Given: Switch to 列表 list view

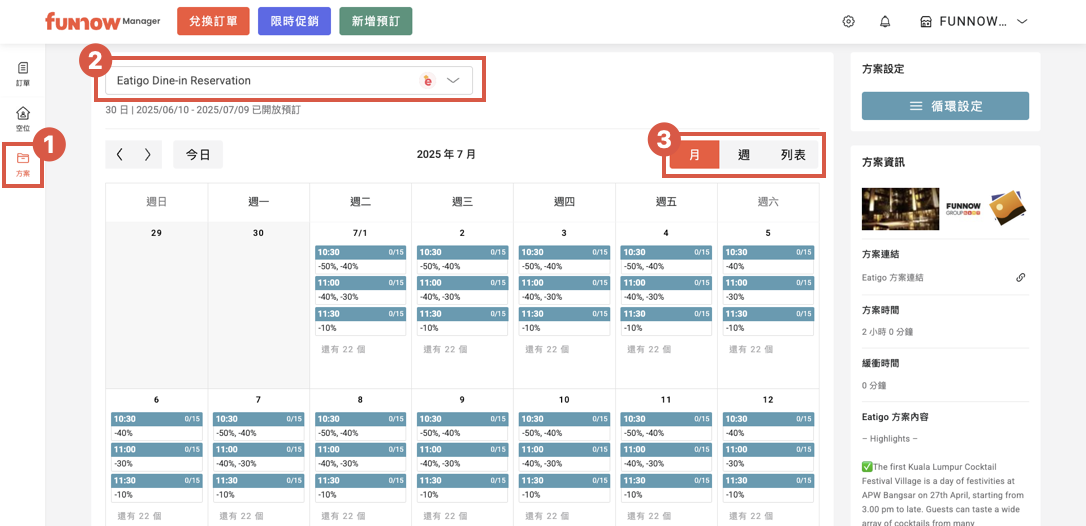Looking at the screenshot, I should [793, 155].
